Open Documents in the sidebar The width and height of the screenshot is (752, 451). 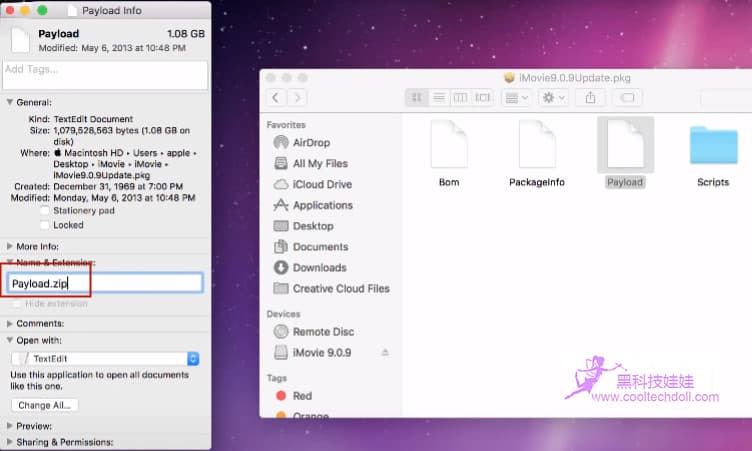[x=320, y=247]
